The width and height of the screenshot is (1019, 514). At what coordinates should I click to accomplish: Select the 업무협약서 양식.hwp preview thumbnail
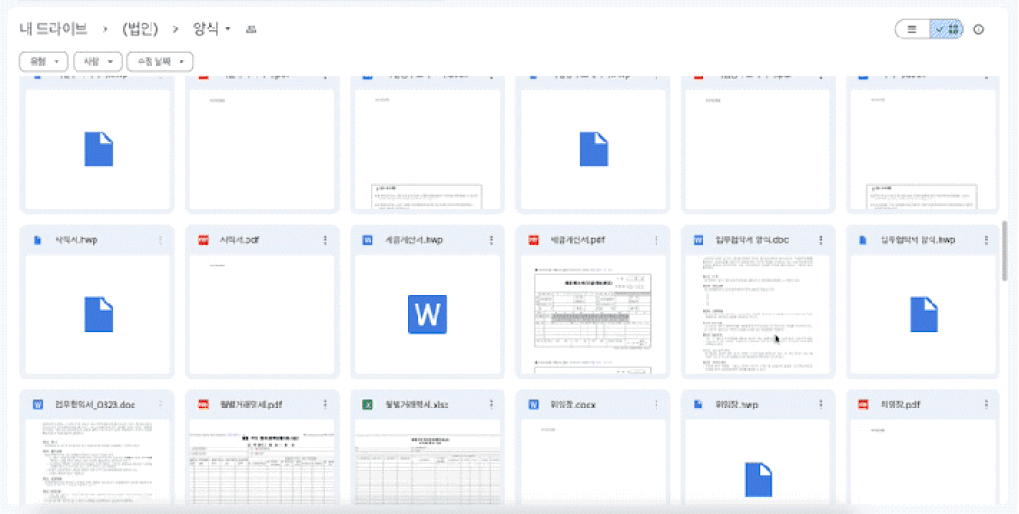pos(923,315)
